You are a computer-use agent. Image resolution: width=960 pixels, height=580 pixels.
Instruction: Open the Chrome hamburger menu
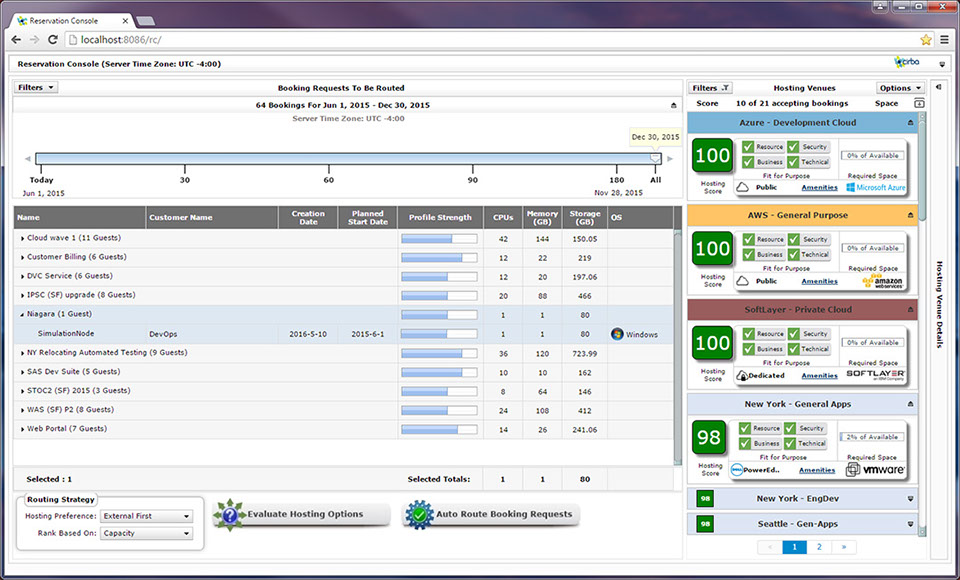[945, 39]
